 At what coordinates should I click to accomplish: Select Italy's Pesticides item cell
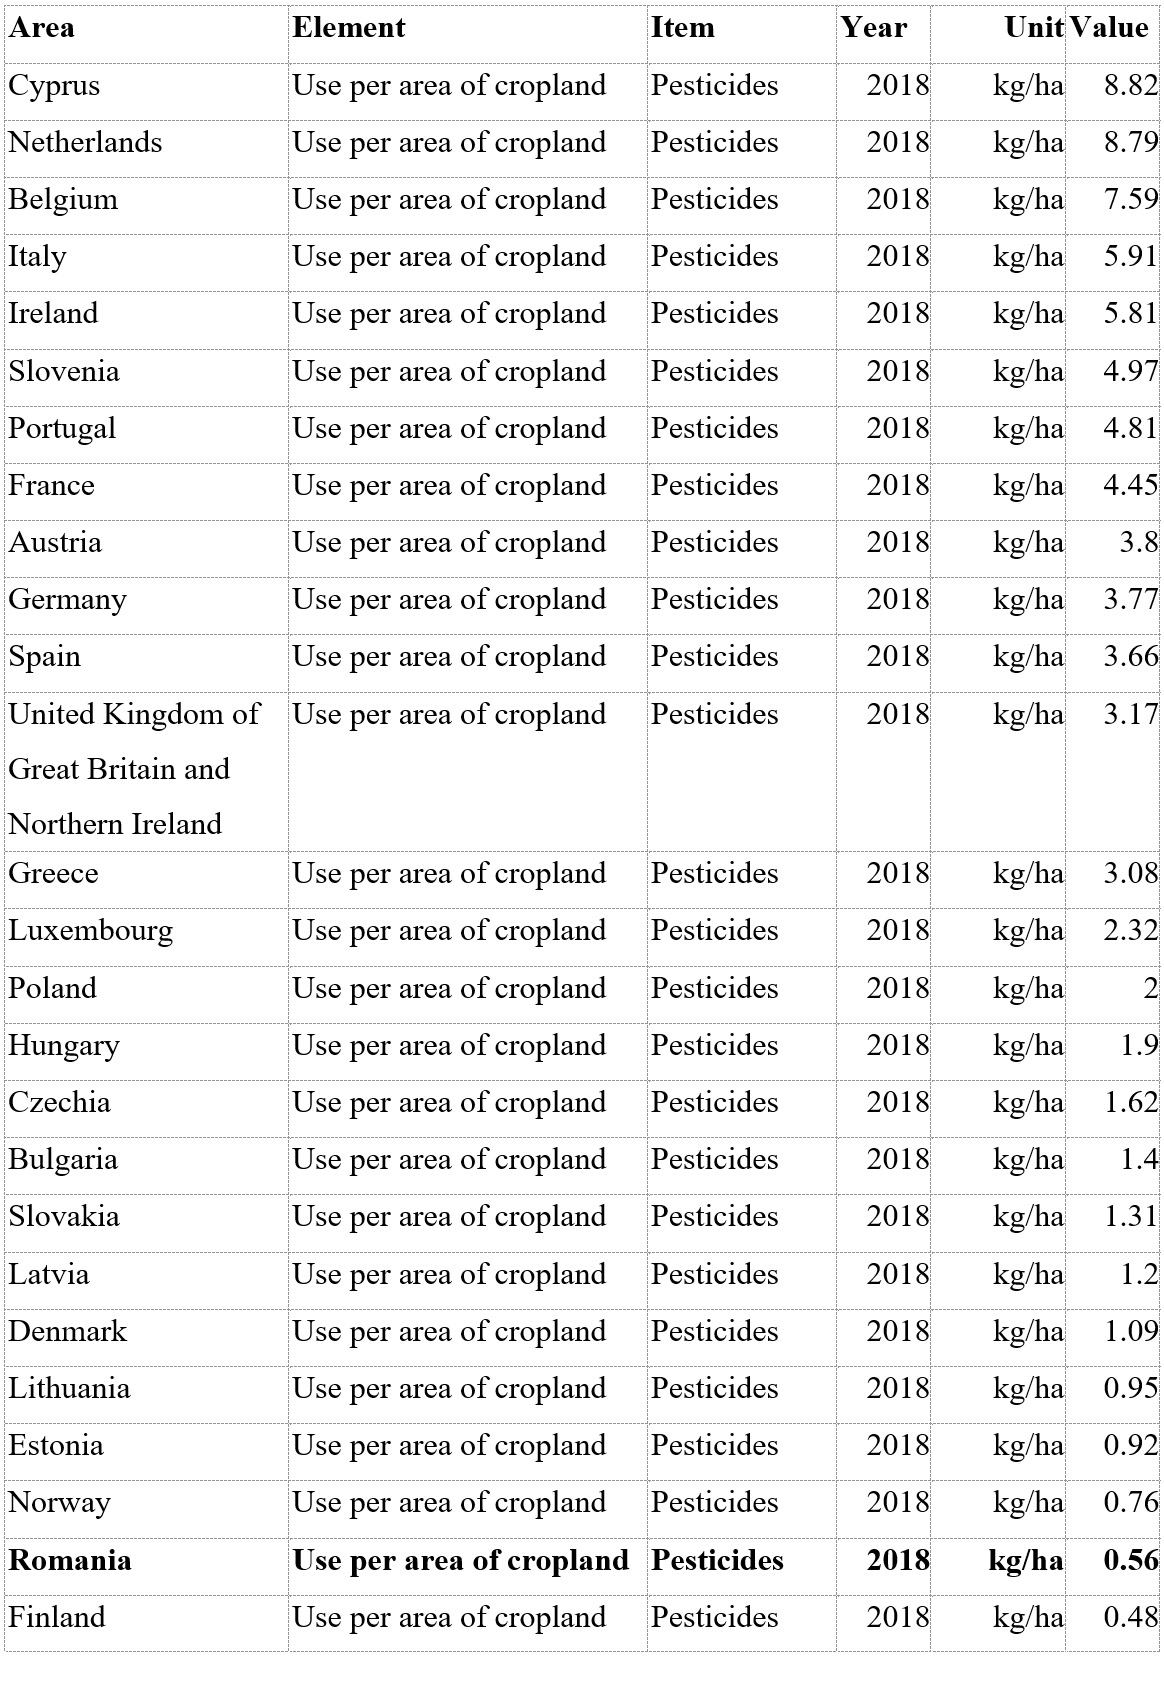pos(715,256)
